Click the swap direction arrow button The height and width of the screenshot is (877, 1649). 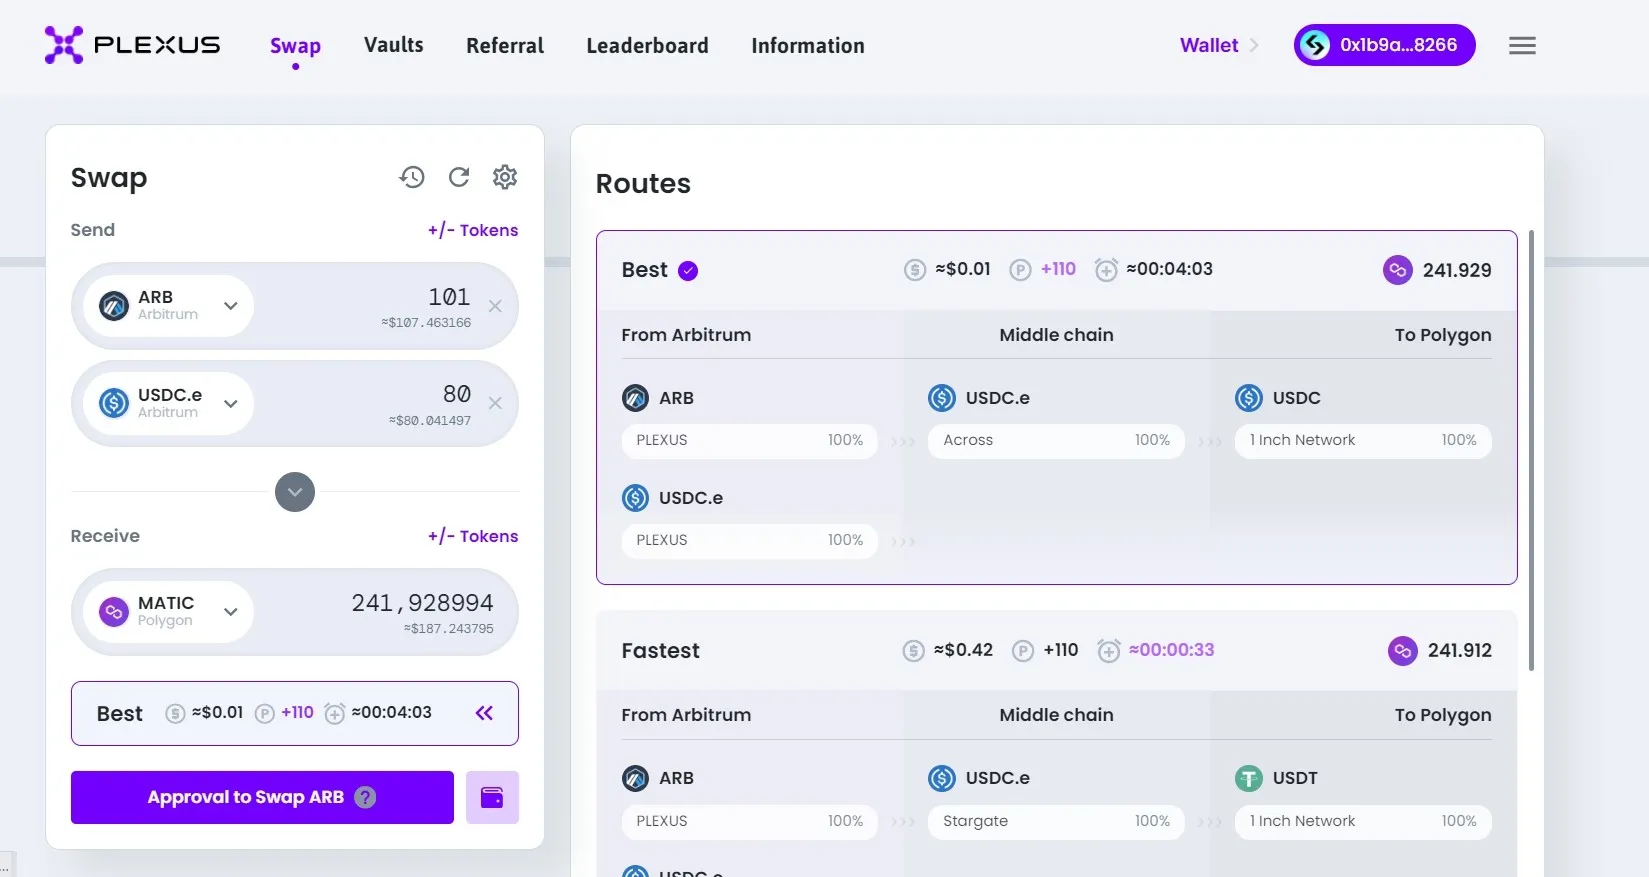coord(295,492)
